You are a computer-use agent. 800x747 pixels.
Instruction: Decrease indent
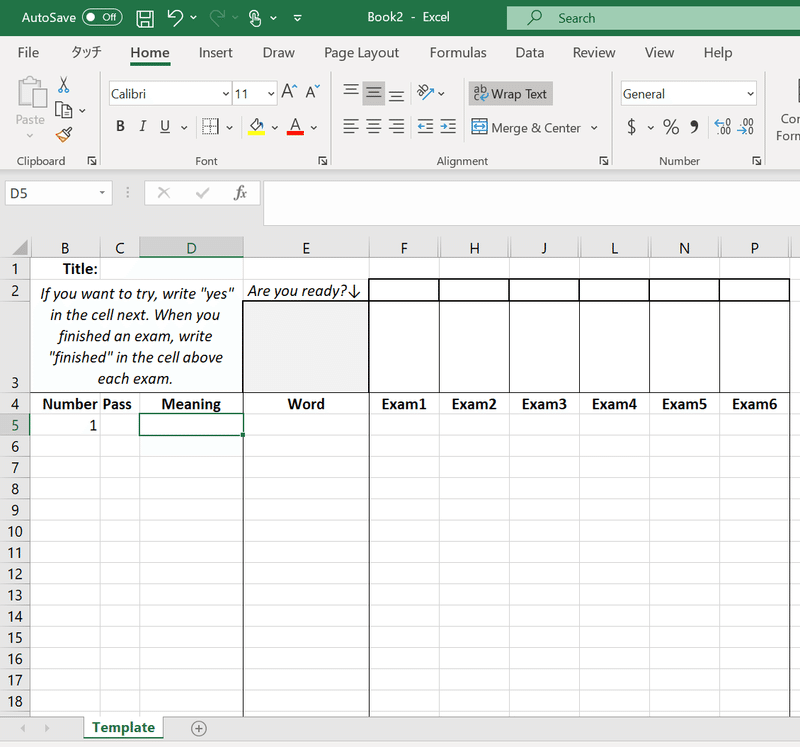[425, 126]
